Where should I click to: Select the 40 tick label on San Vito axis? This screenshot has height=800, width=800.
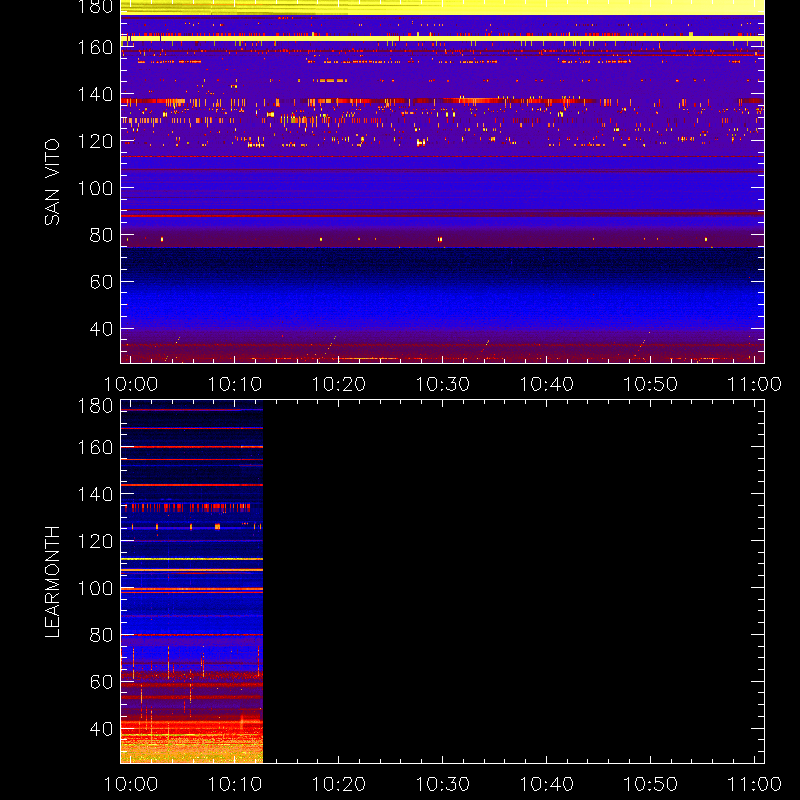[x=101, y=329]
